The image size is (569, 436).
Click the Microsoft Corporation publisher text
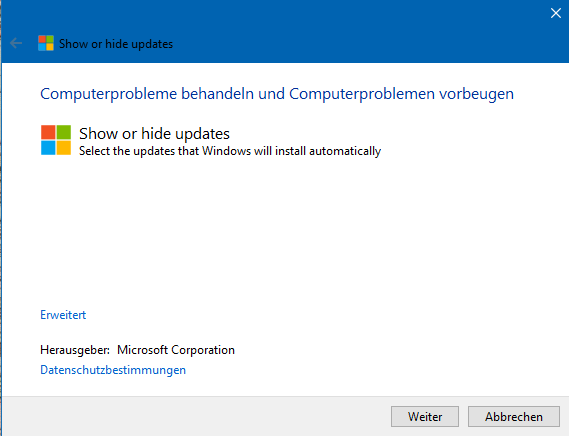pos(176,350)
